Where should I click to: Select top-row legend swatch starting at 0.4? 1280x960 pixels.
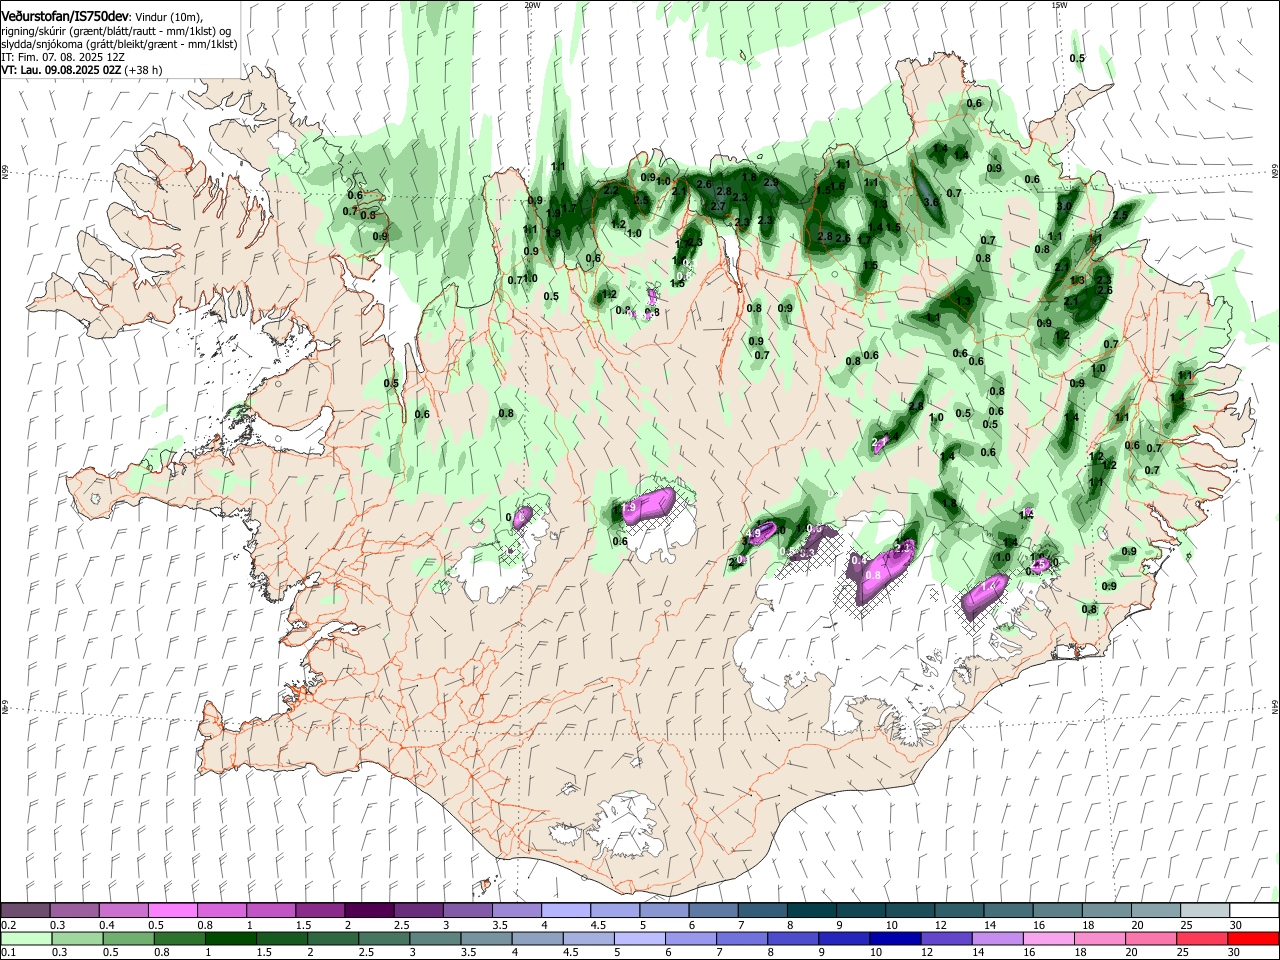click(x=124, y=911)
